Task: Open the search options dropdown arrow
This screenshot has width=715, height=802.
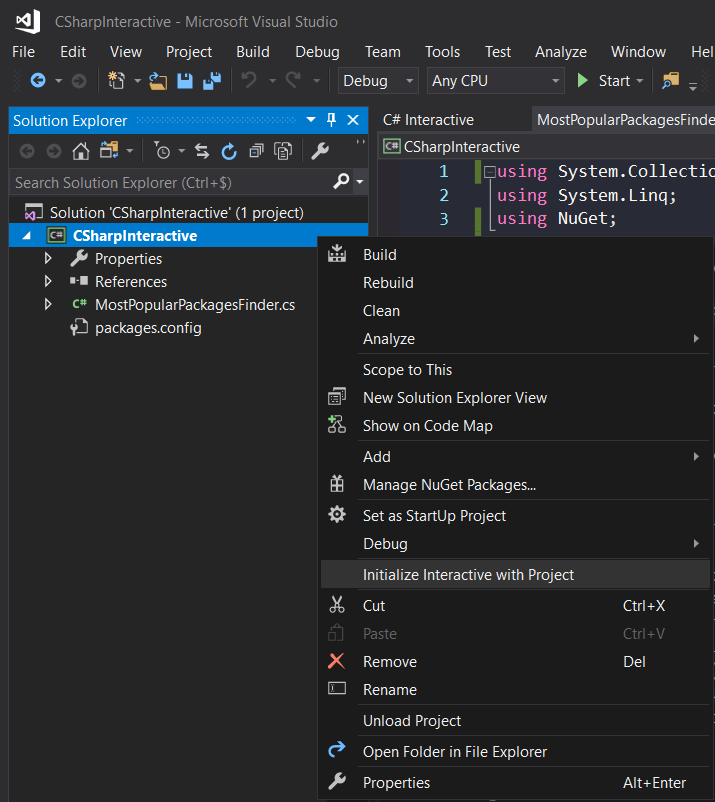Action: tap(360, 182)
